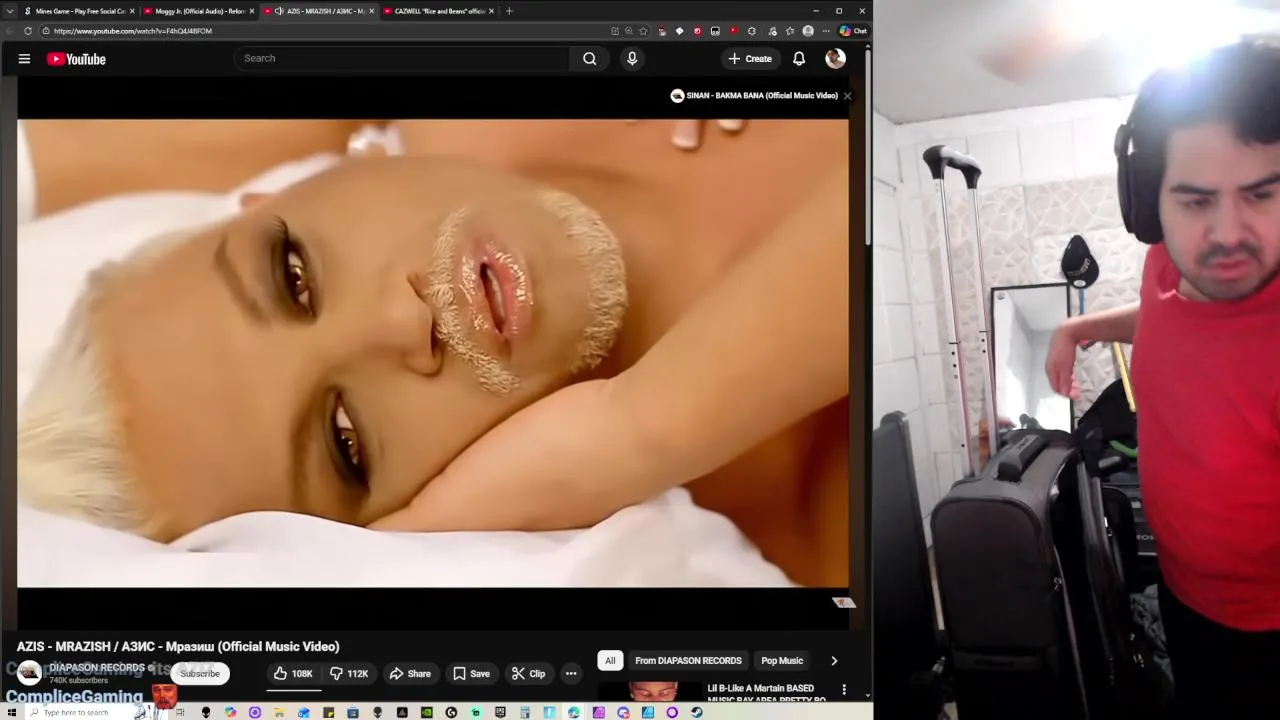Open the tab search dropdown arrow
This screenshot has height=720, width=1280.
[x=9, y=11]
